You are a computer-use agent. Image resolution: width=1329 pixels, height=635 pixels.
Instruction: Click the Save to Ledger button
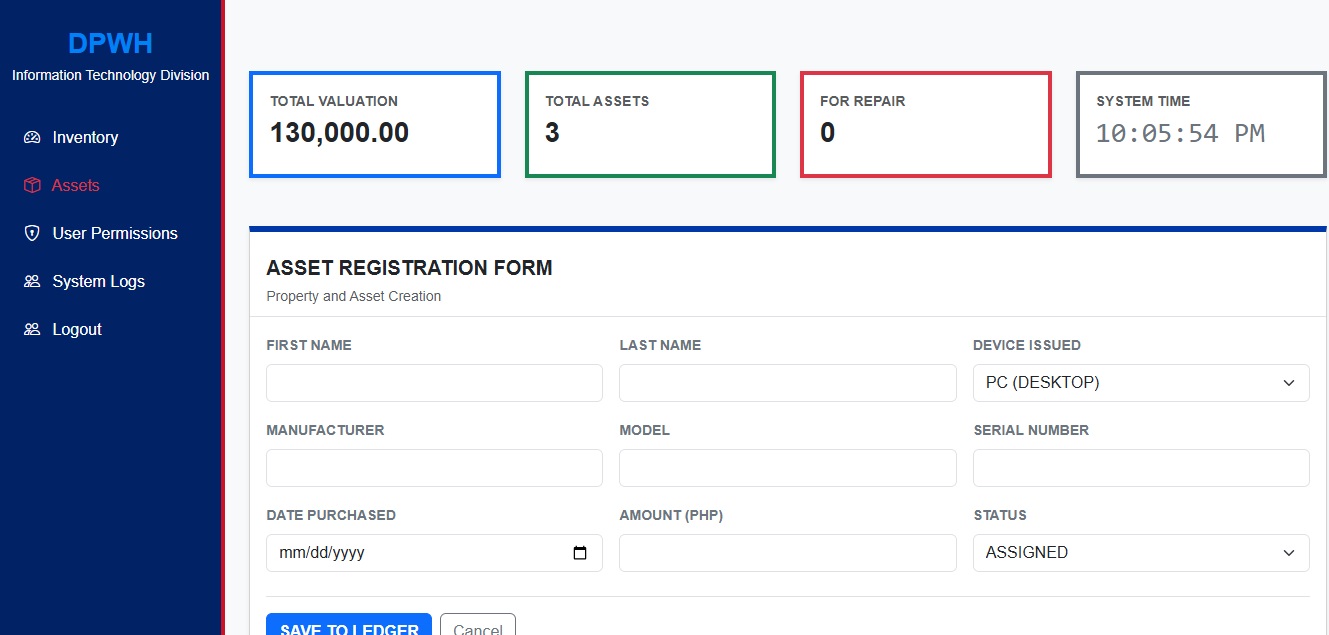click(349, 626)
